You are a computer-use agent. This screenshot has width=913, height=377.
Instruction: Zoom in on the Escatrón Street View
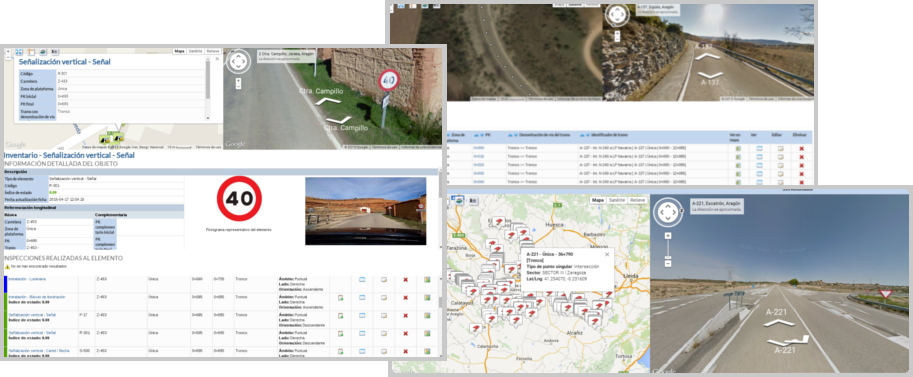(x=668, y=235)
